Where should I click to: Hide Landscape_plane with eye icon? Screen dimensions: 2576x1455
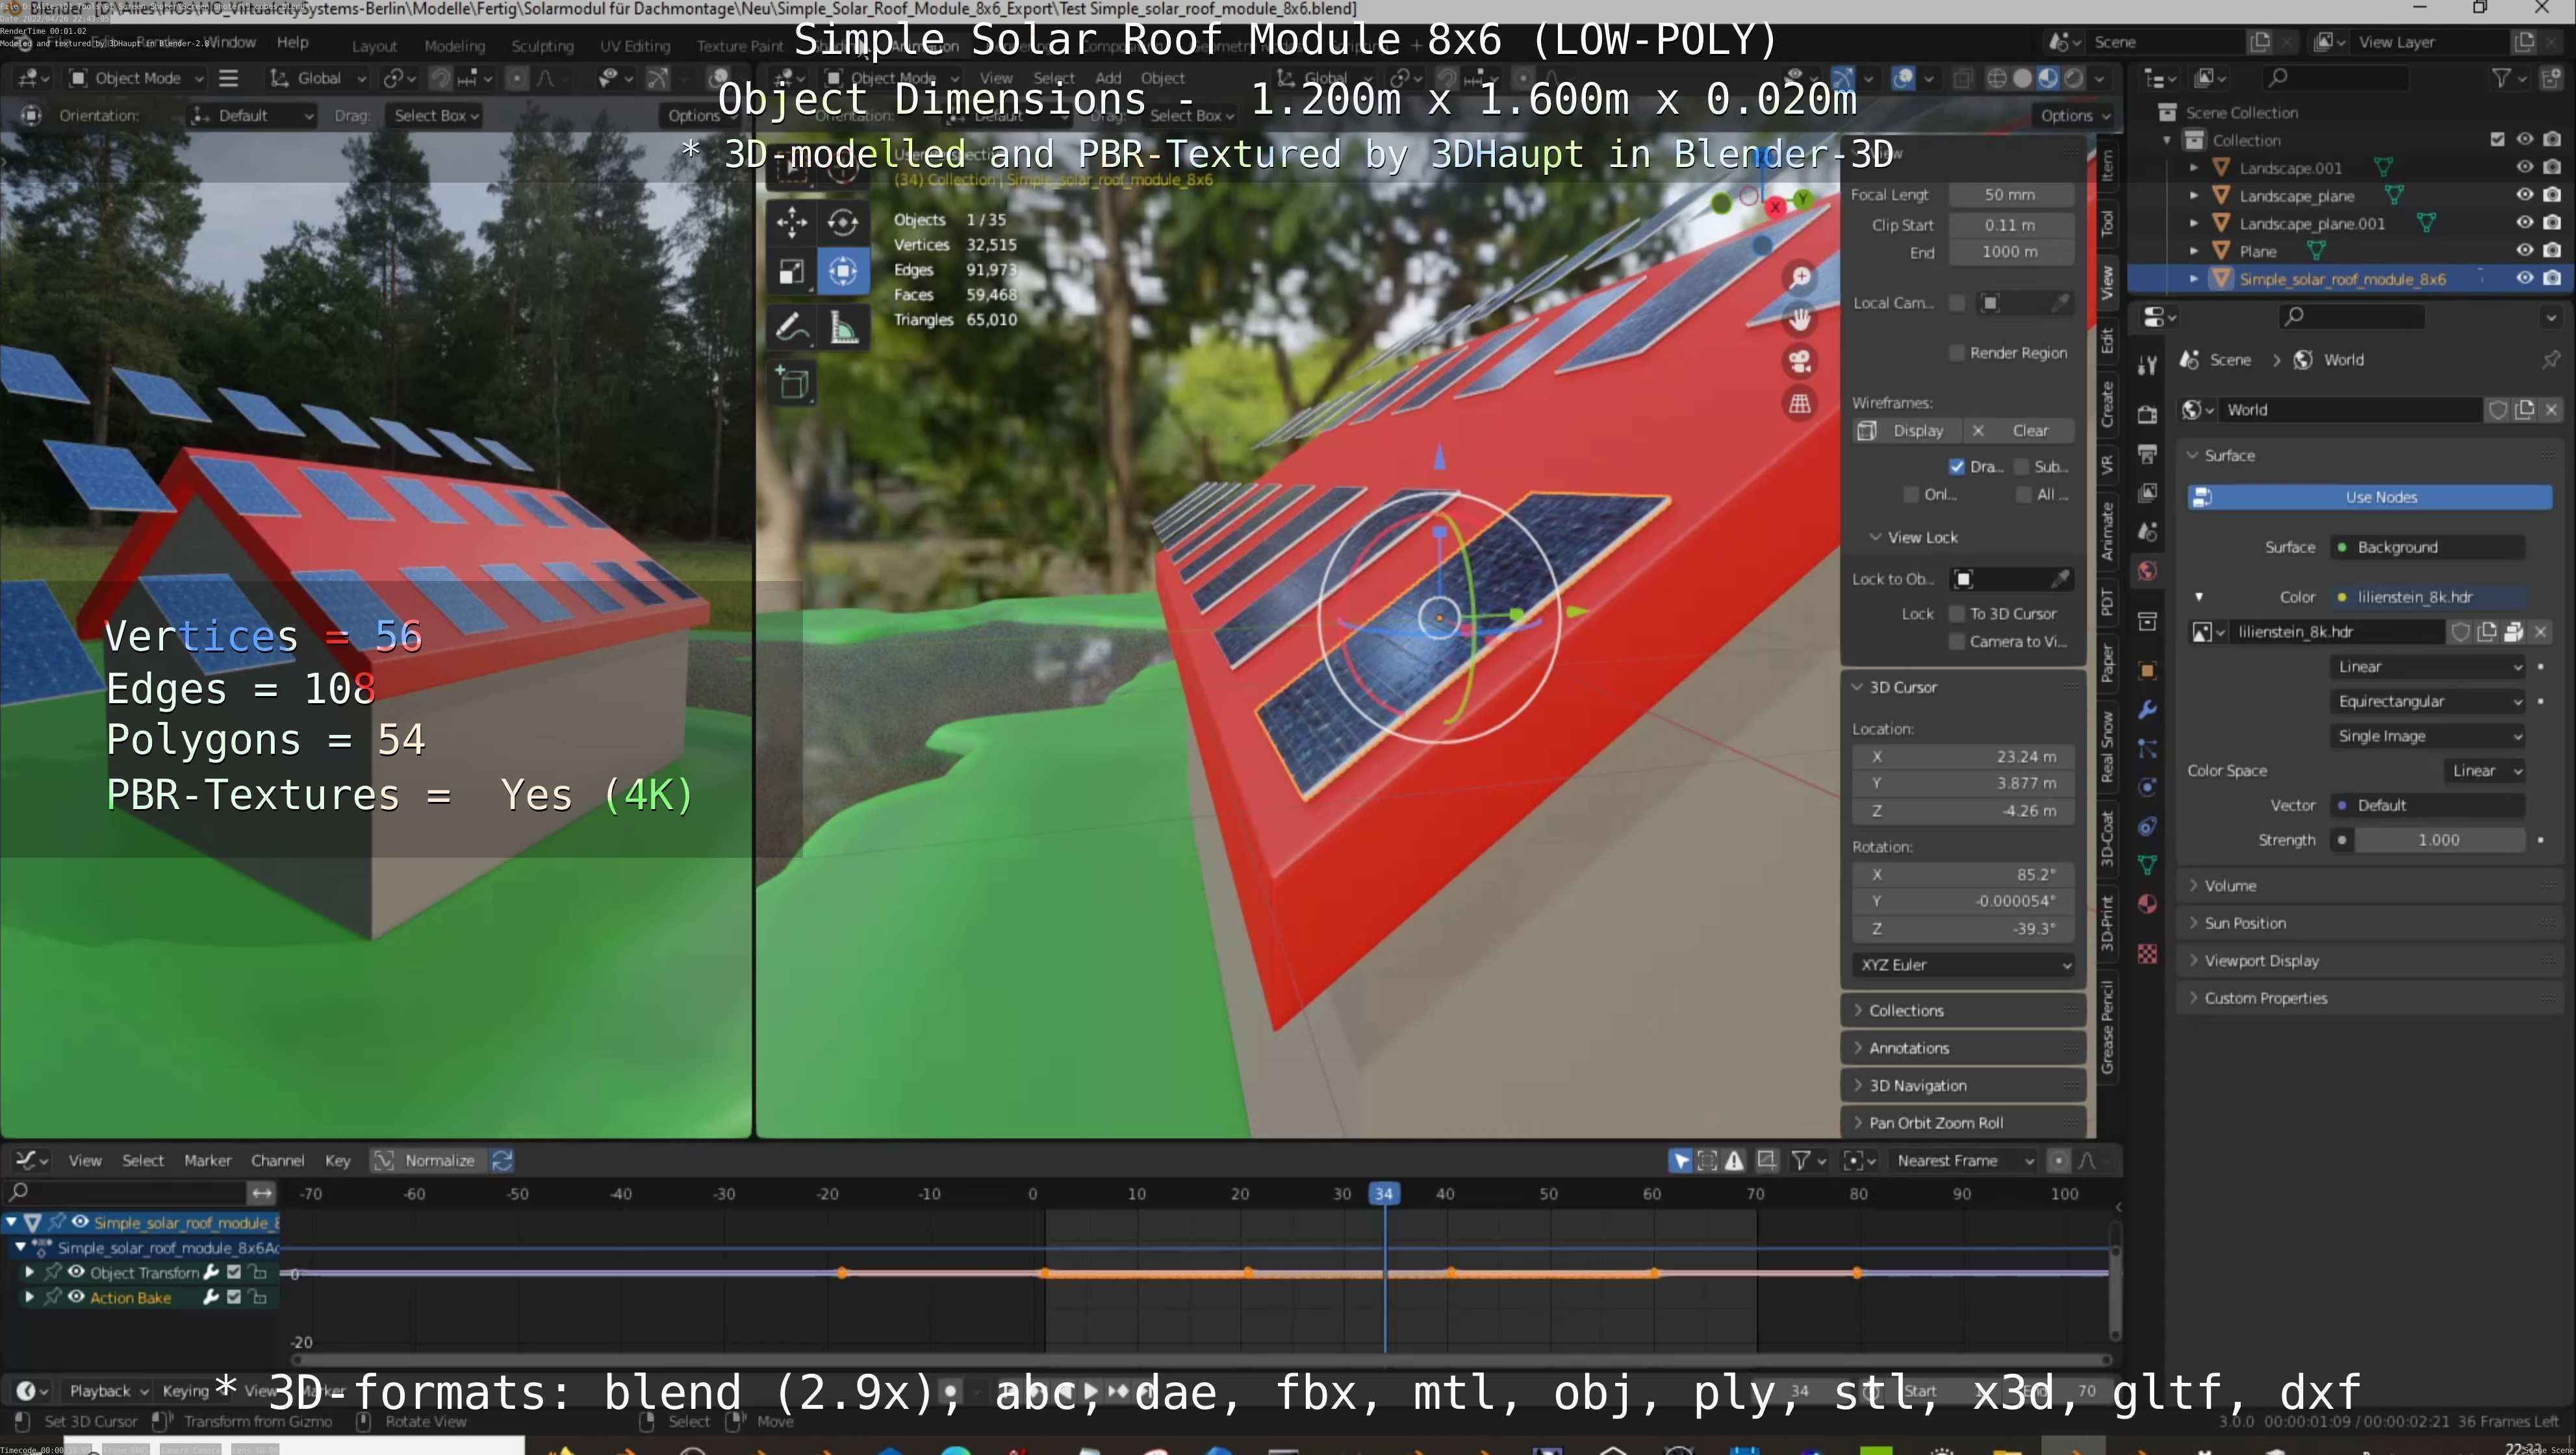(x=2524, y=195)
